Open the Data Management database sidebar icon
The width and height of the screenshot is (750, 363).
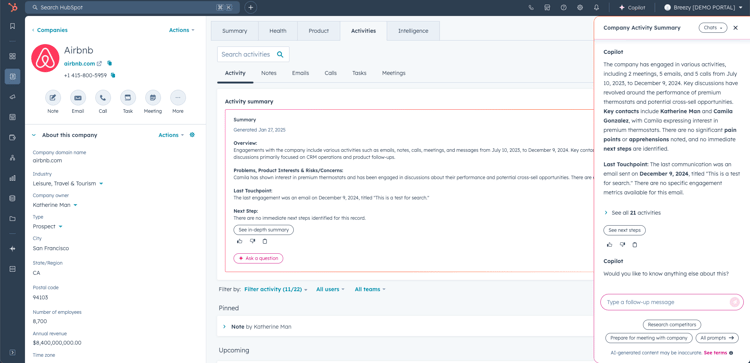coord(12,198)
